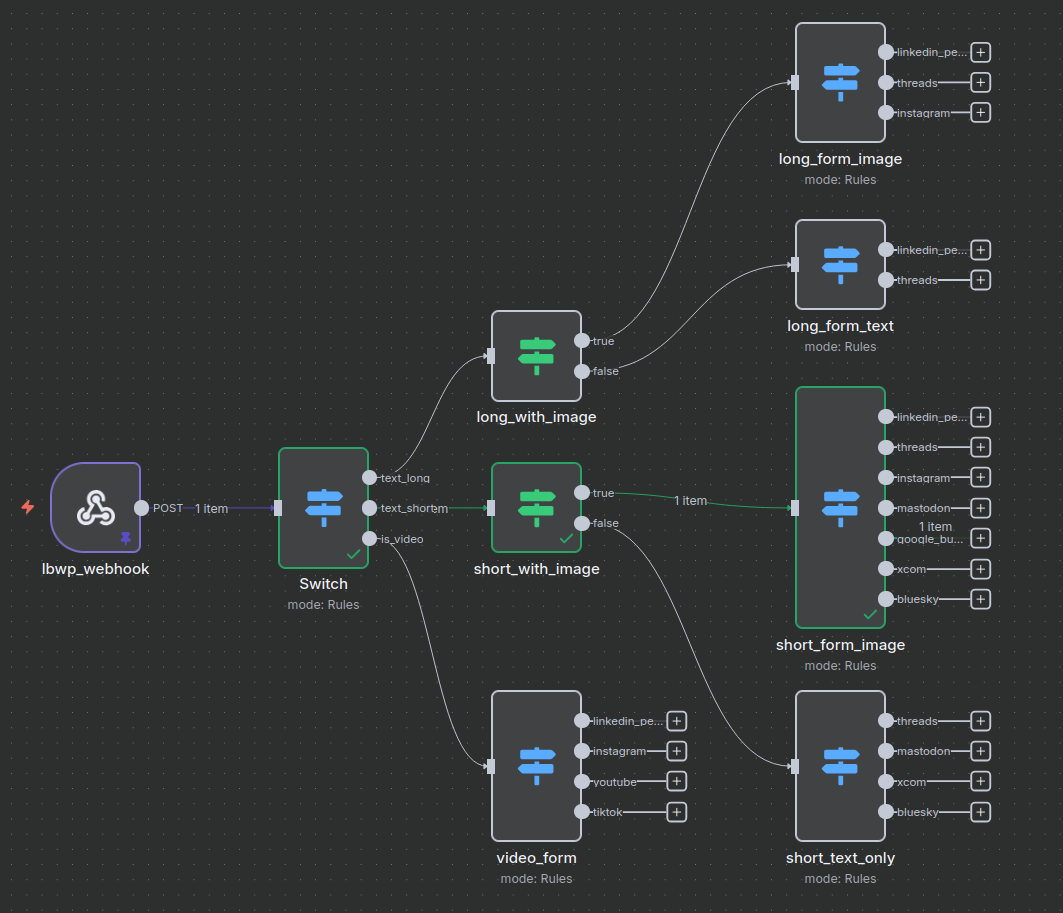Click the pin icon on lbwp_webhook
The width and height of the screenshot is (1063, 913).
click(125, 538)
